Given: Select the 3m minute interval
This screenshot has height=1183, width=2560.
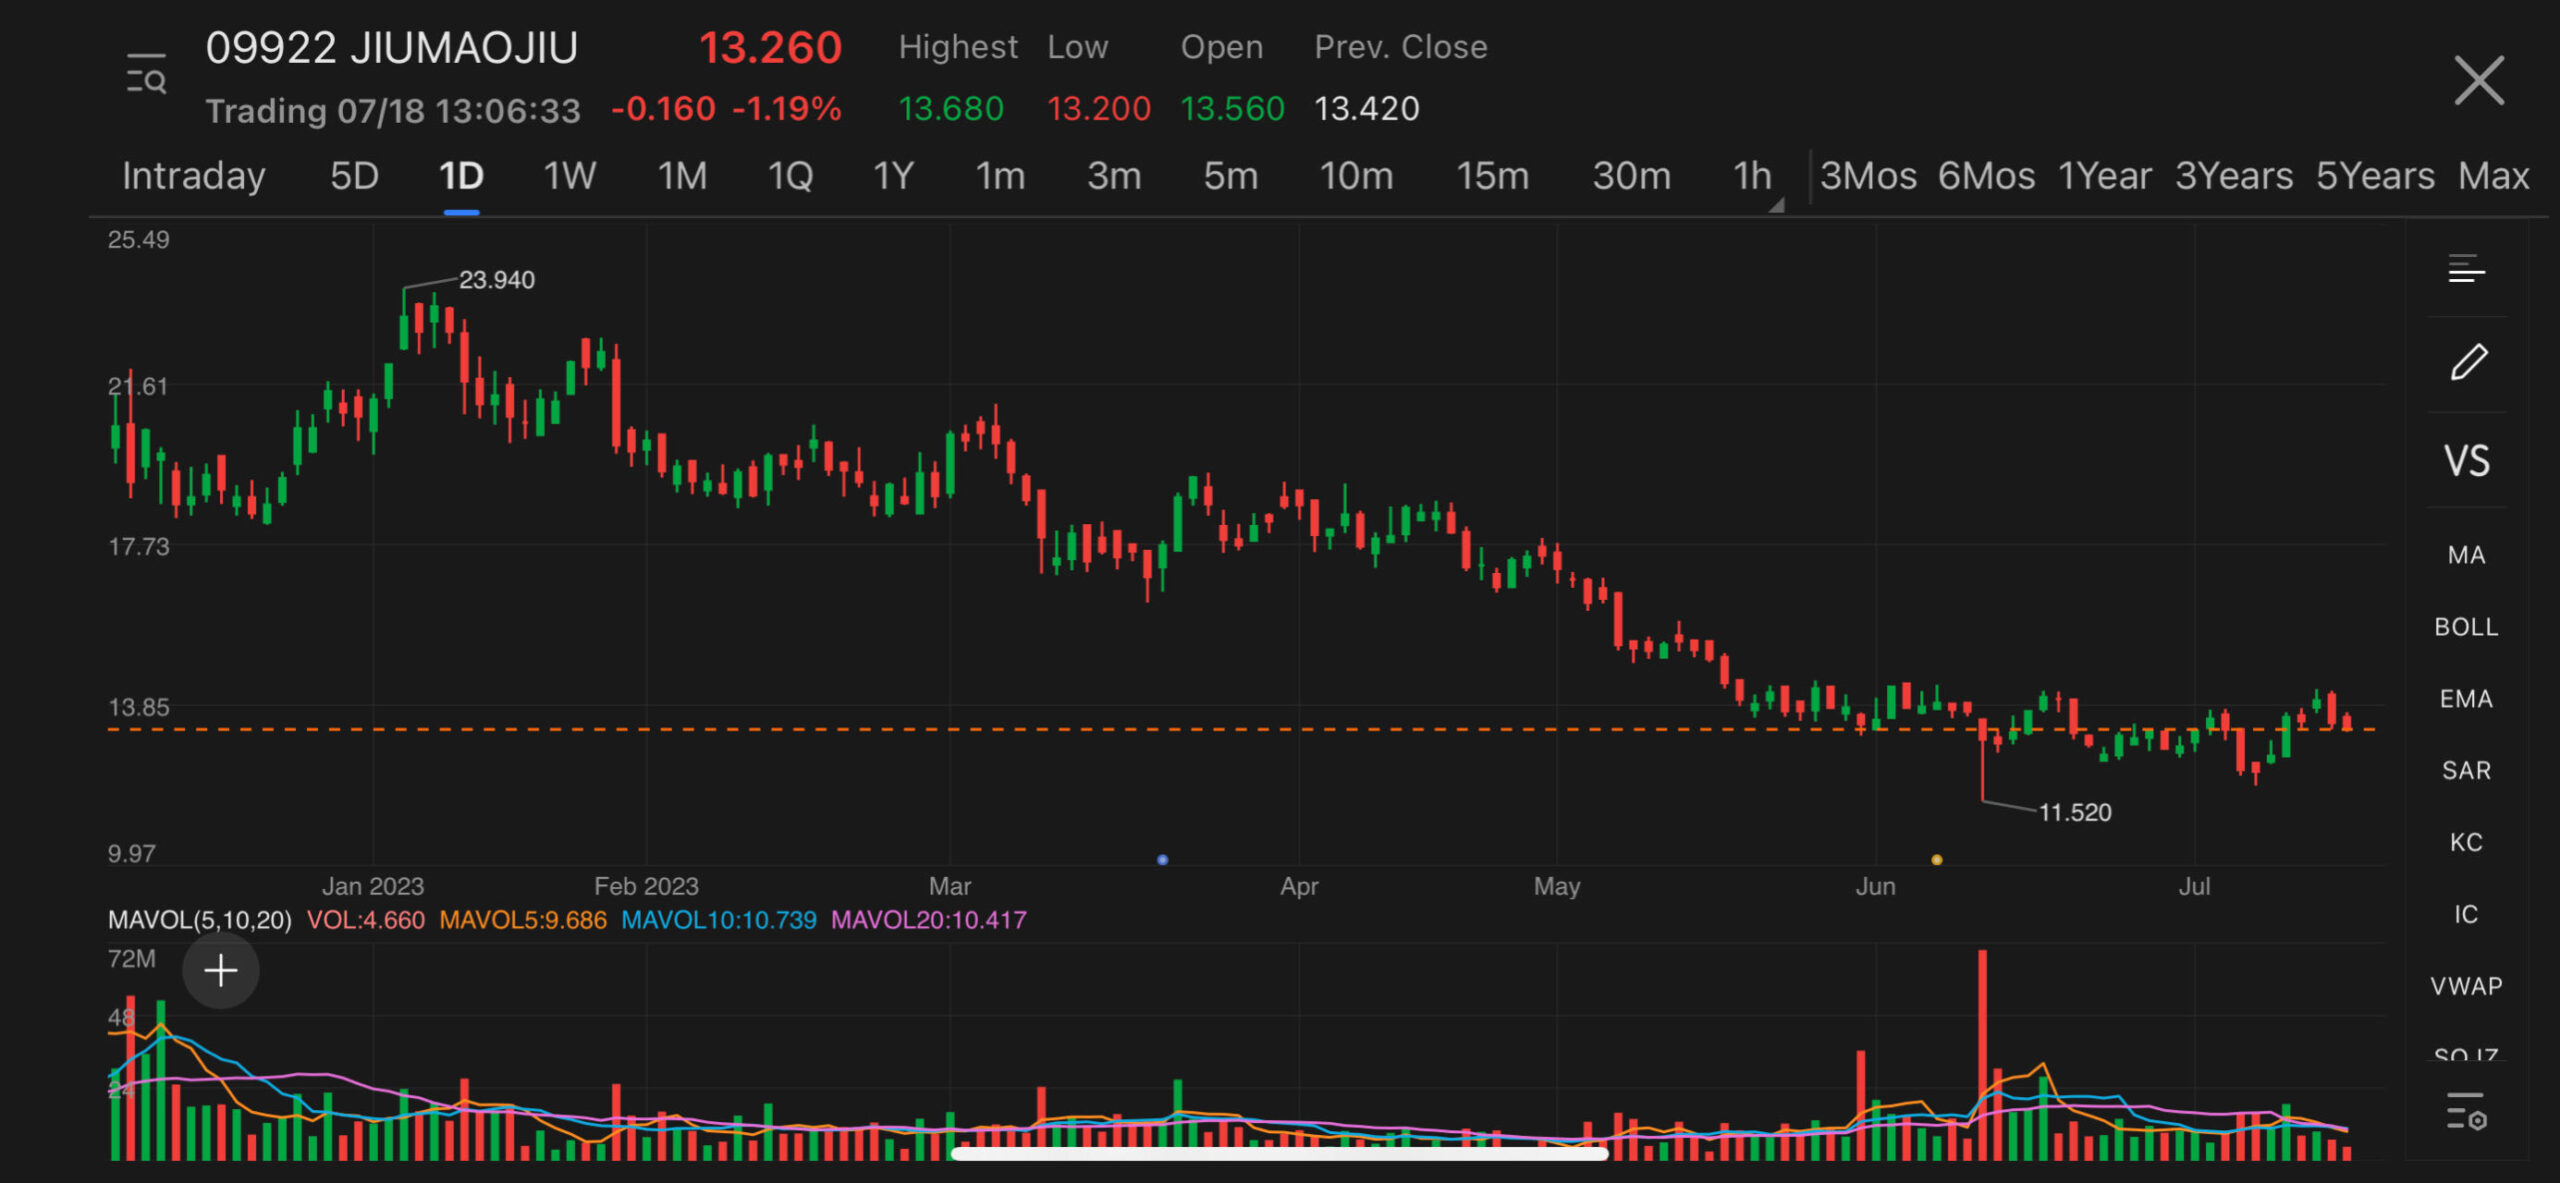Looking at the screenshot, I should (x=1114, y=176).
